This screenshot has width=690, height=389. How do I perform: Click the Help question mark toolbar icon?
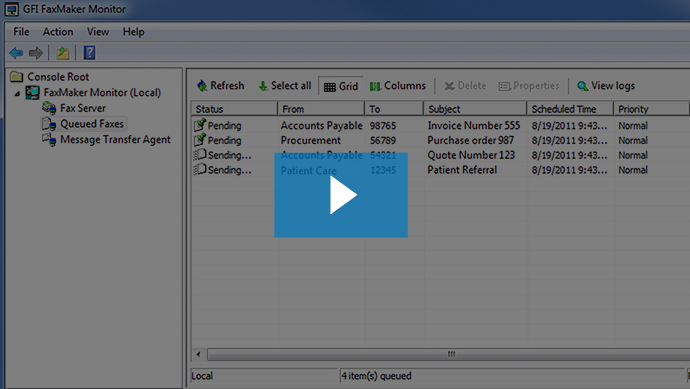coord(89,53)
